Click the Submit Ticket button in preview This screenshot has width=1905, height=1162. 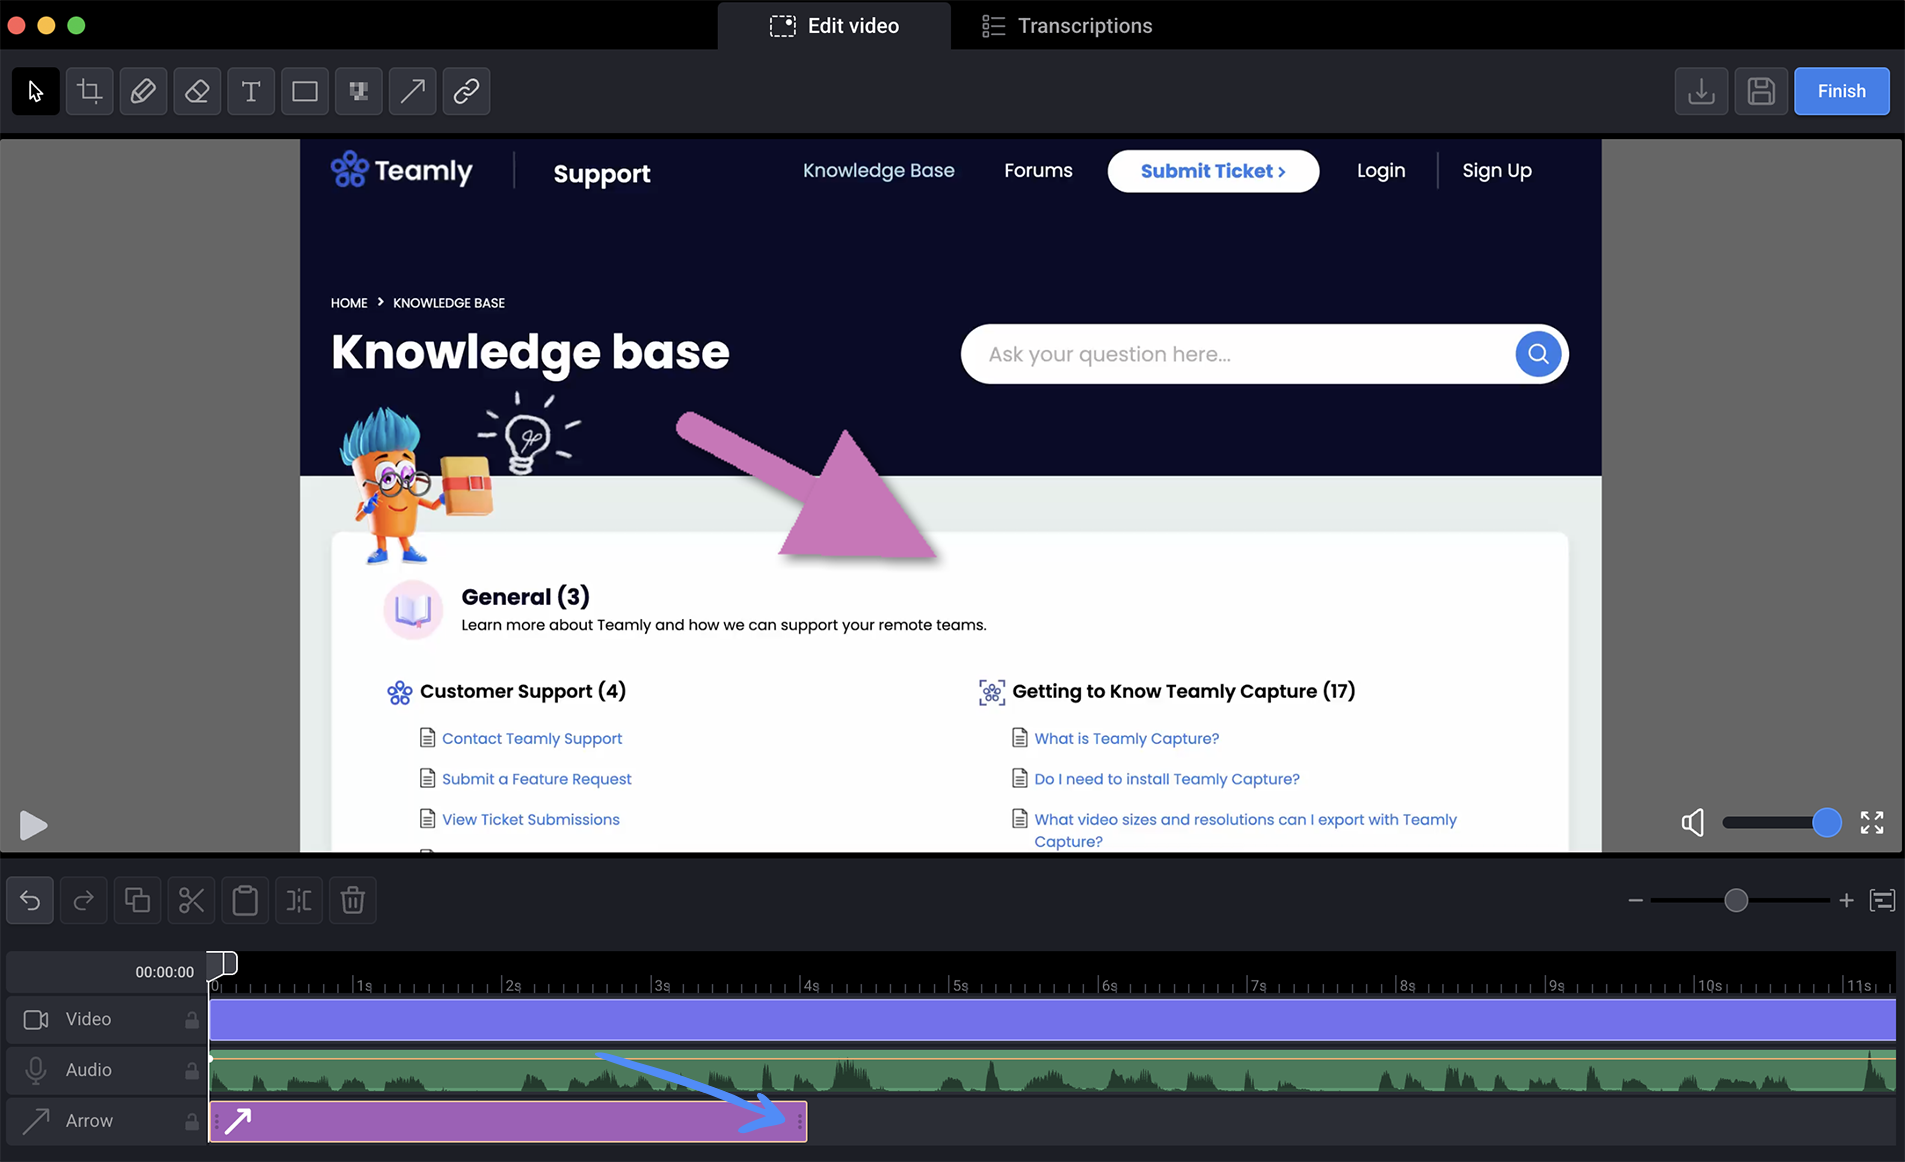[1213, 171]
